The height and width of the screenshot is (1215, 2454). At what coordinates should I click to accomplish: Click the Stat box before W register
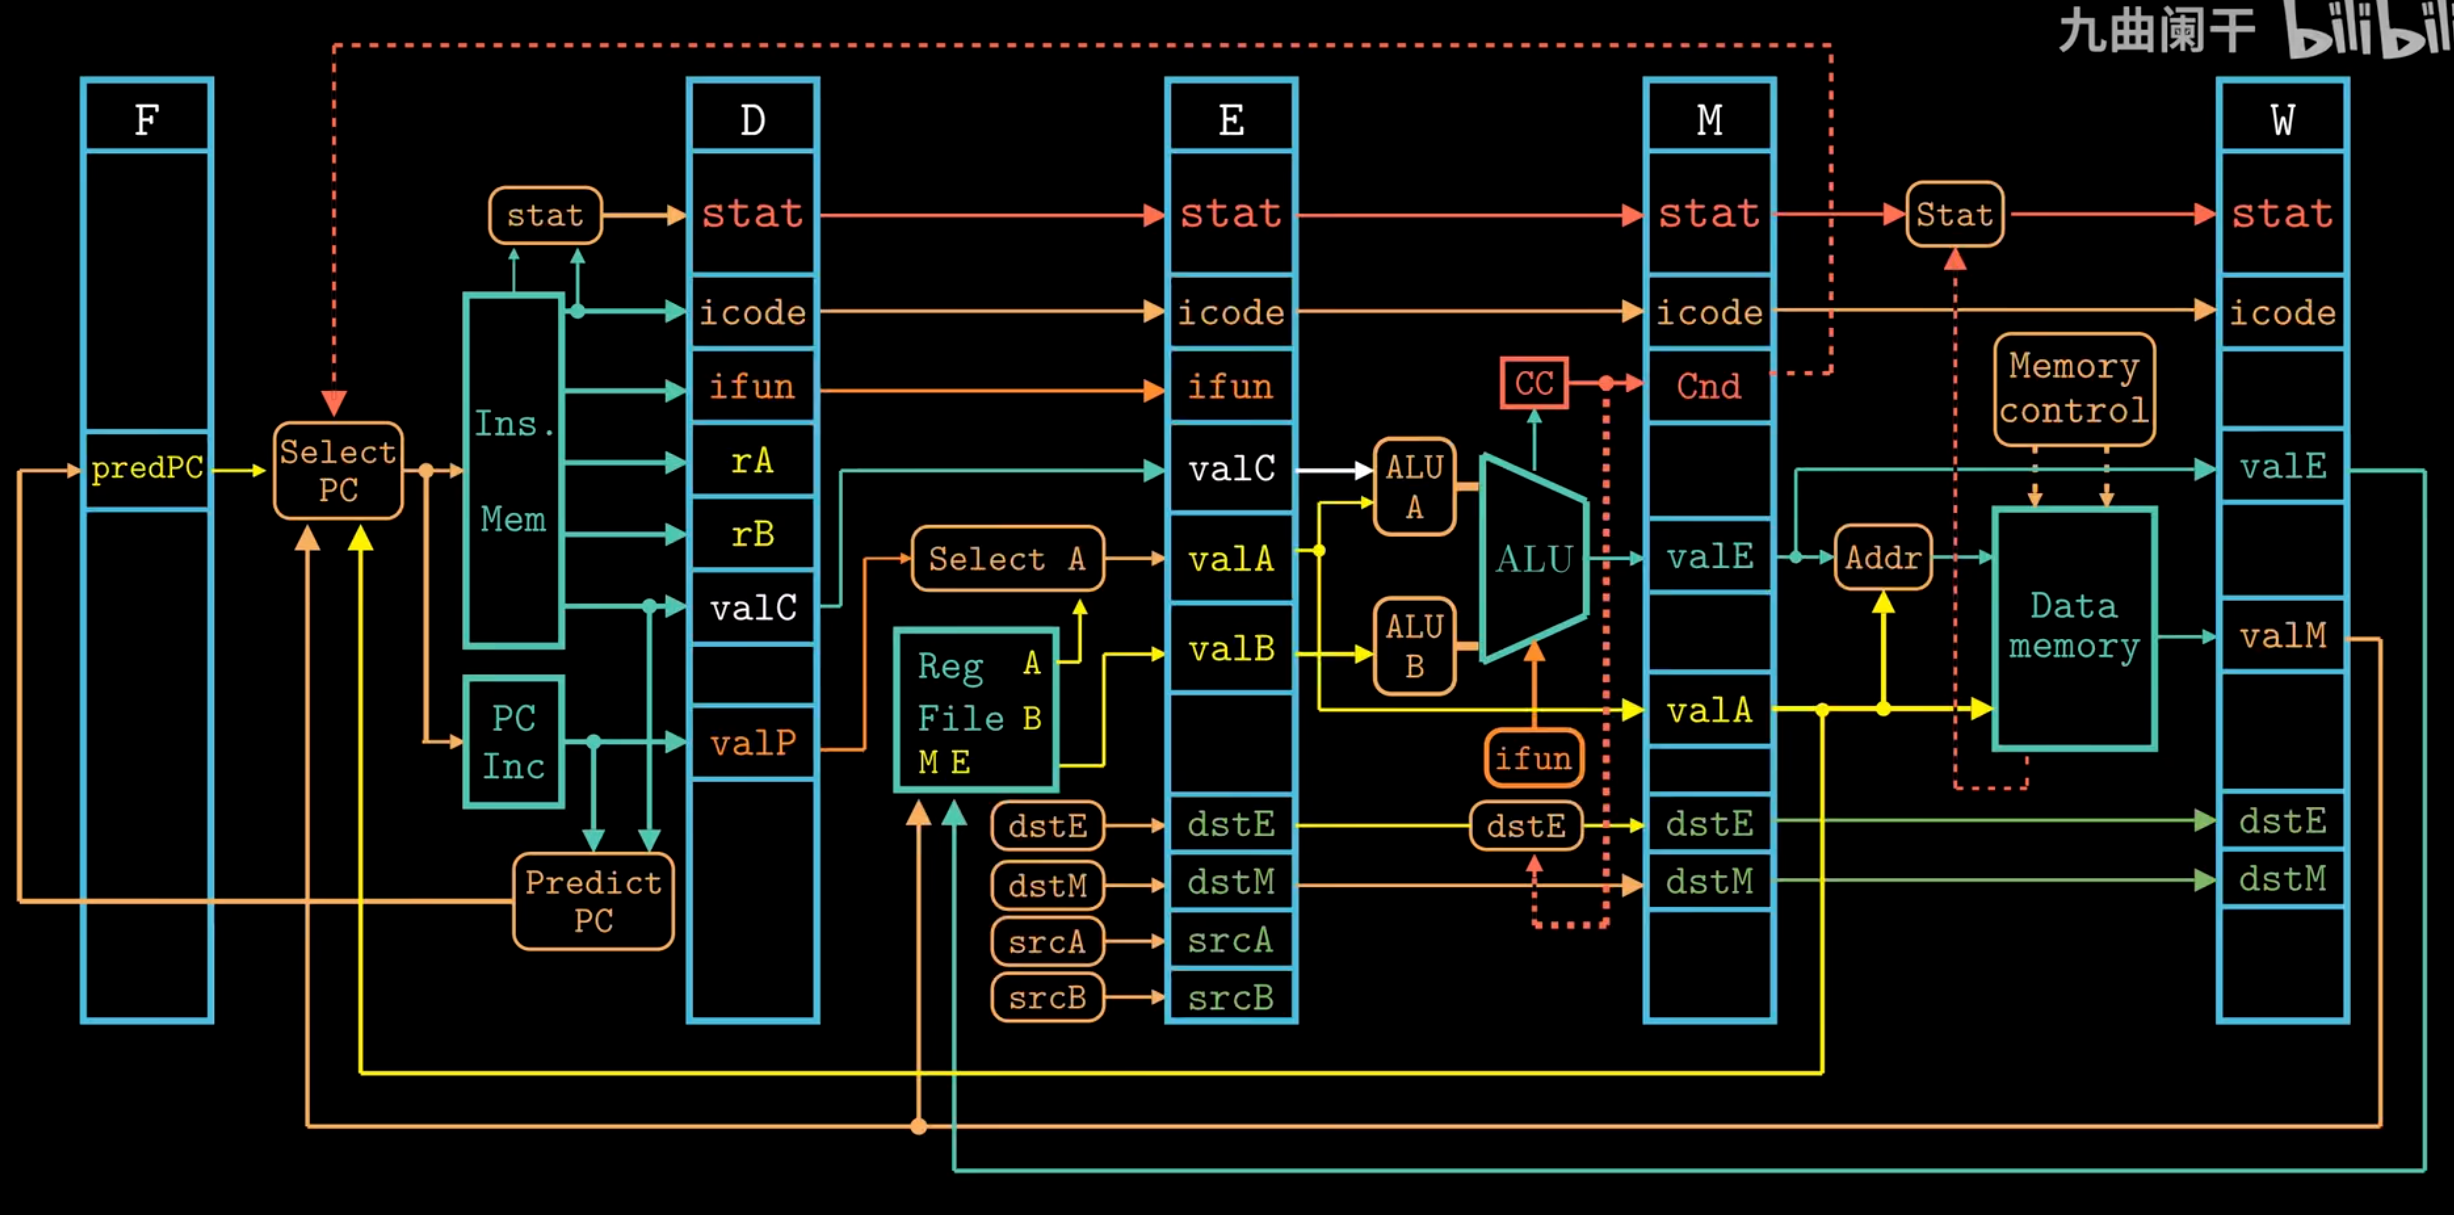1954,214
